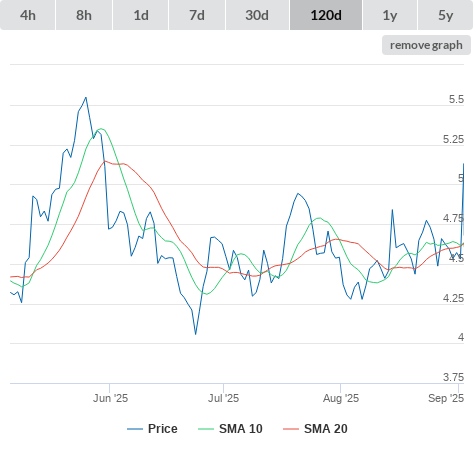Click the Sep '25 axis label
474x455 pixels.
coord(446,398)
